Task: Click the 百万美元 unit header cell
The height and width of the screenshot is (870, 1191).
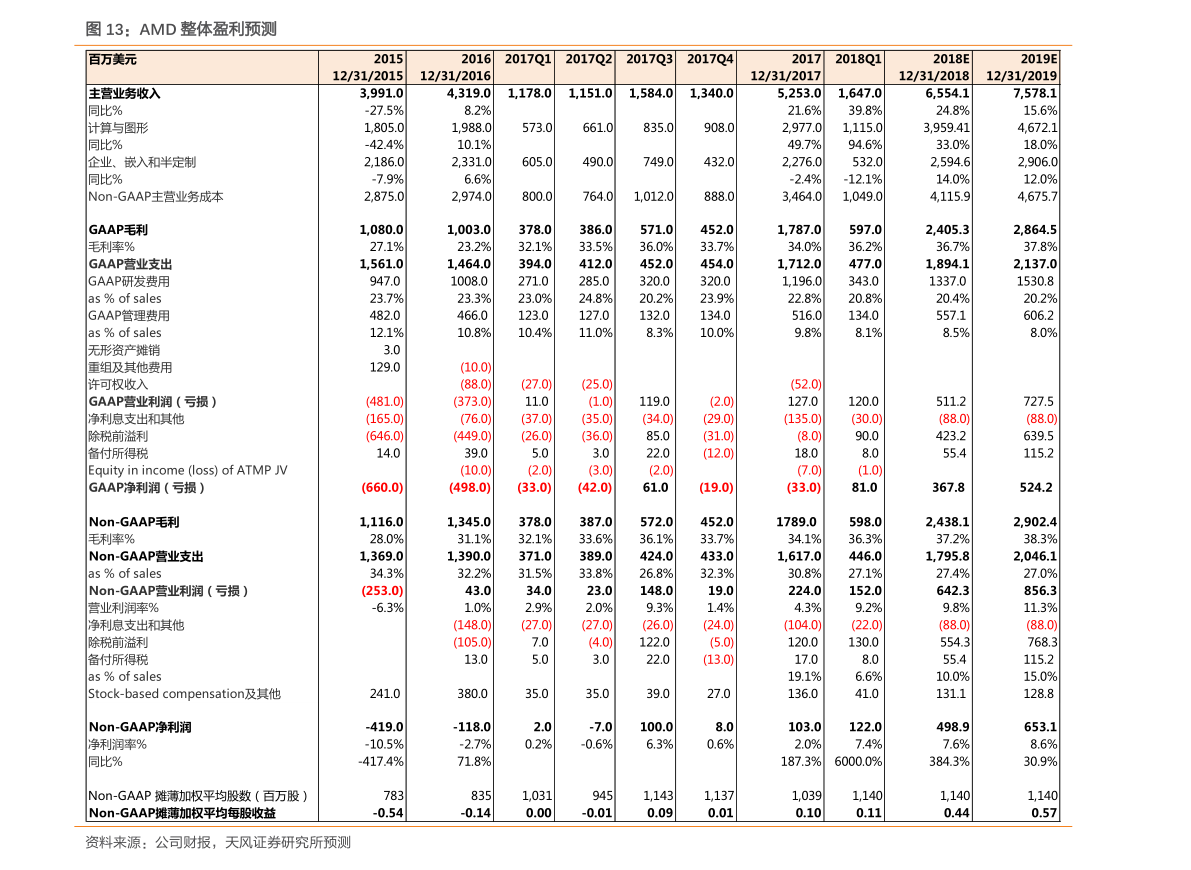Action: coord(112,59)
